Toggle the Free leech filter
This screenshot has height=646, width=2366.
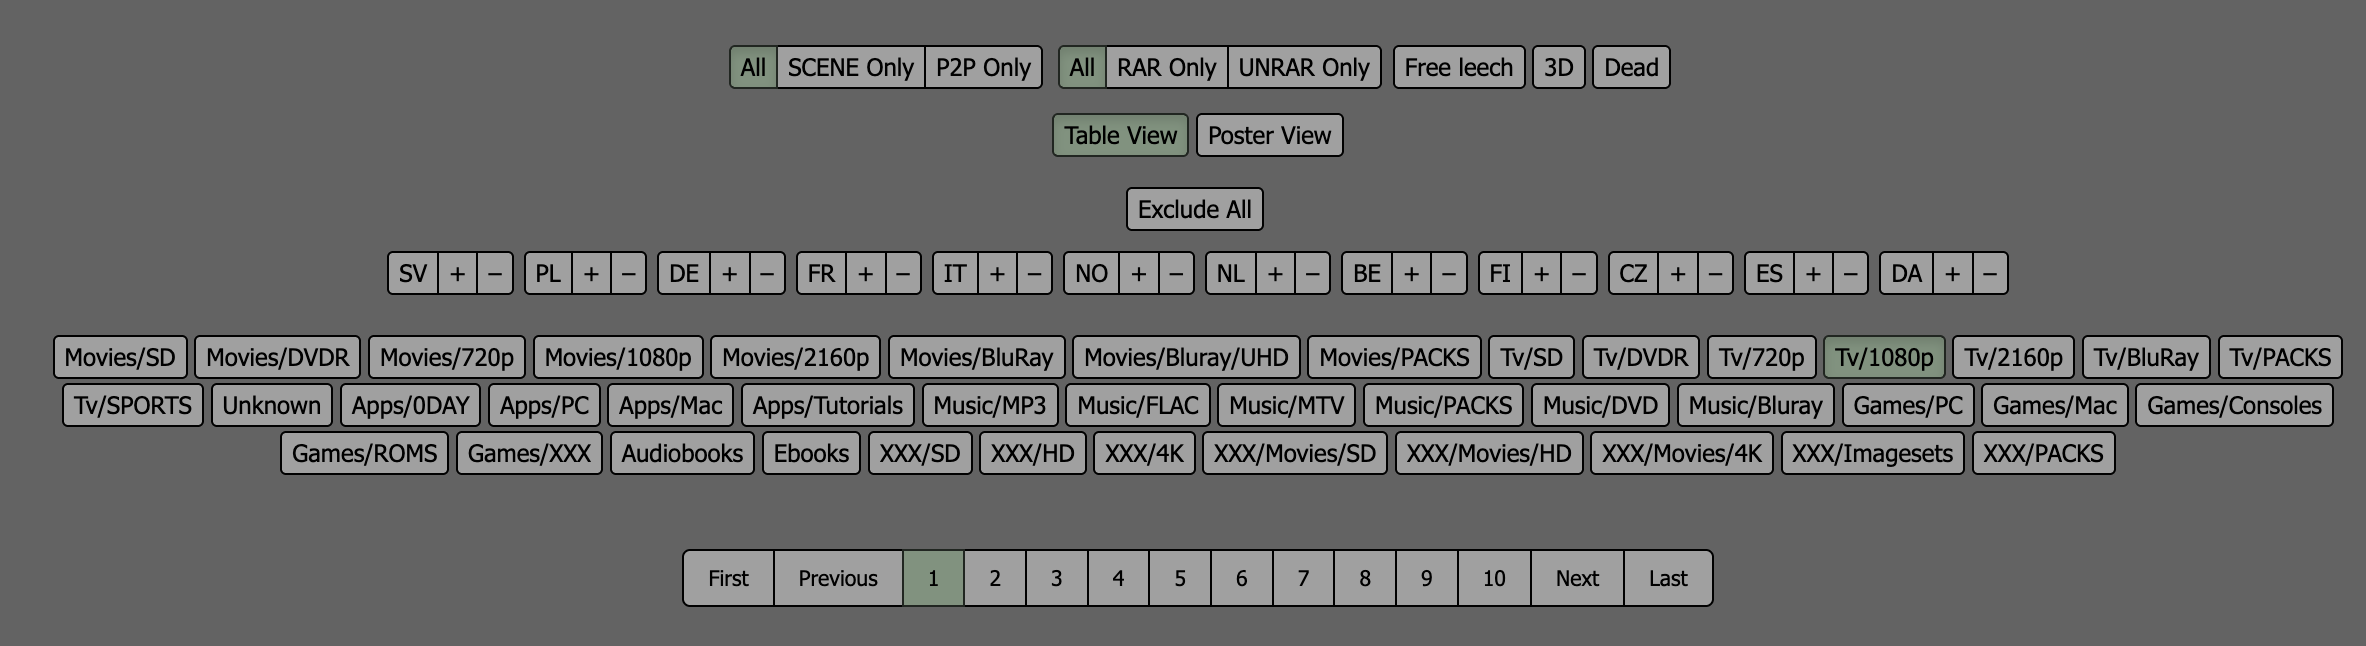1458,68
